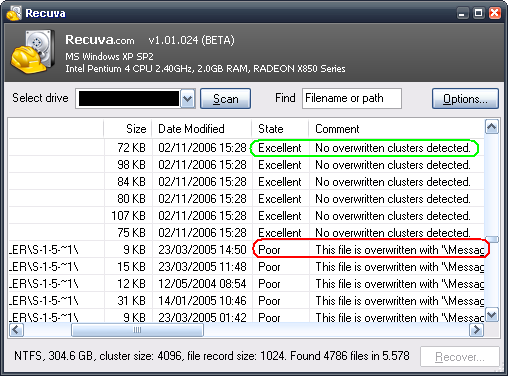Select the row with size 107 KB
This screenshot has height=376, width=508.
[x=246, y=216]
